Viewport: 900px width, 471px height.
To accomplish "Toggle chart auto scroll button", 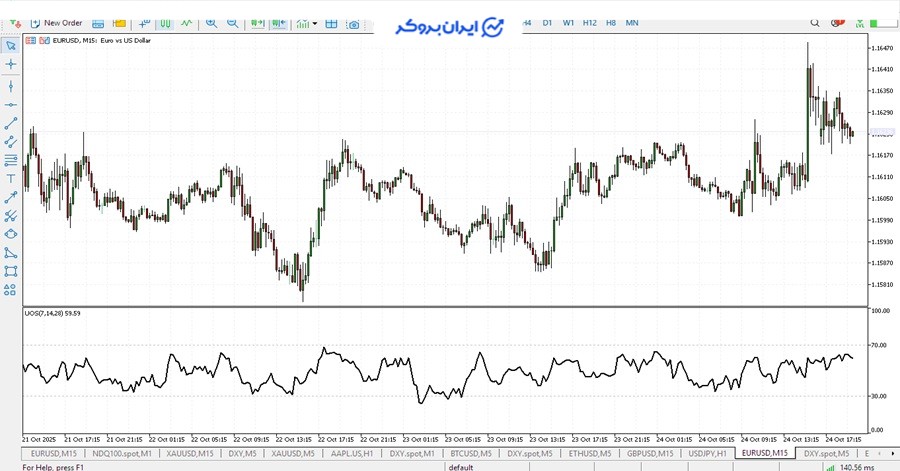I will [255, 22].
